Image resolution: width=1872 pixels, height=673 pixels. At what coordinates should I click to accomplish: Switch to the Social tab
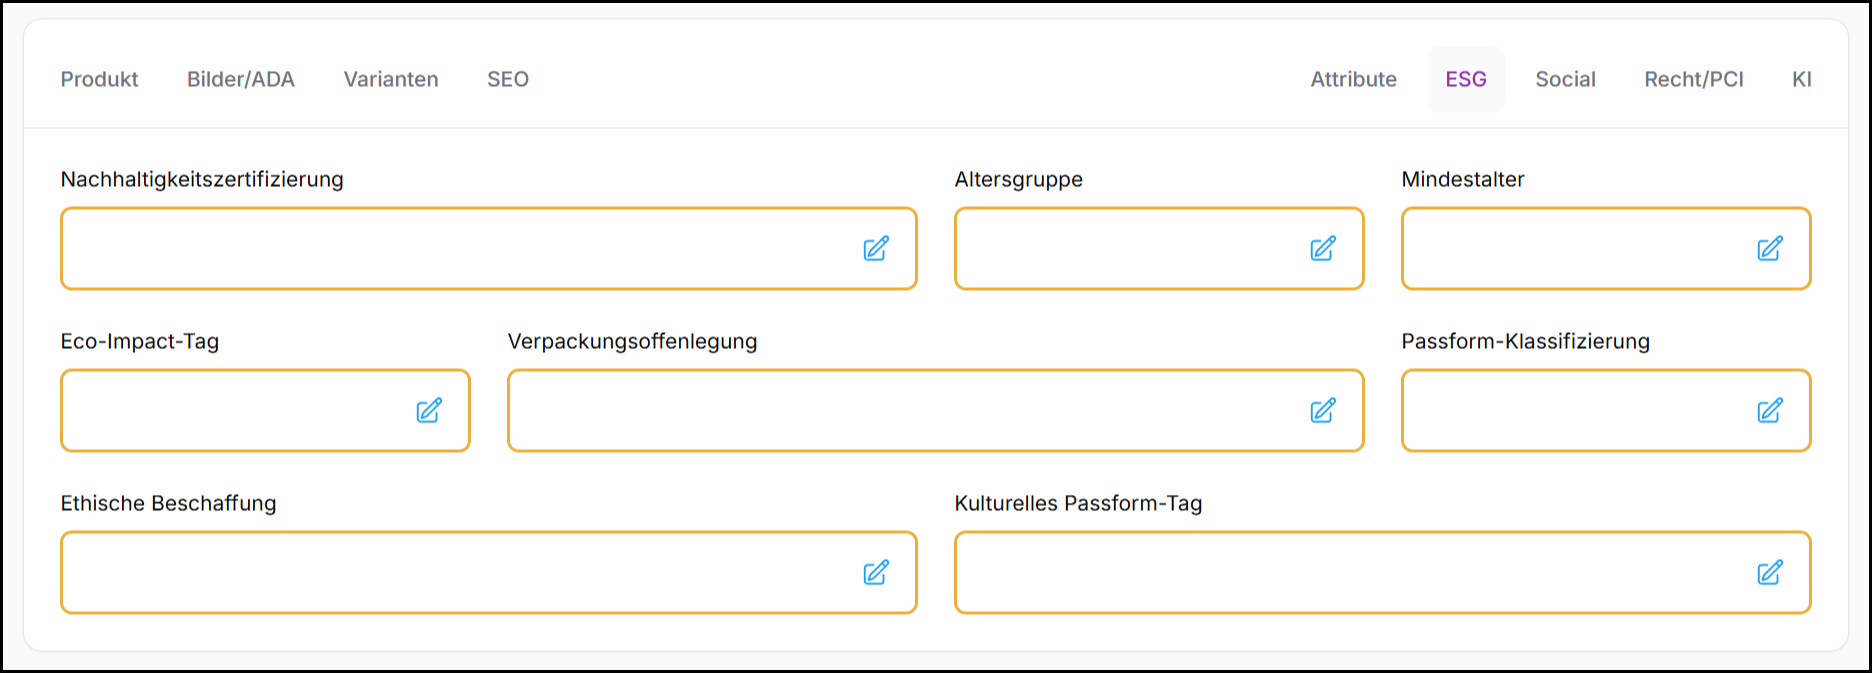(1565, 79)
